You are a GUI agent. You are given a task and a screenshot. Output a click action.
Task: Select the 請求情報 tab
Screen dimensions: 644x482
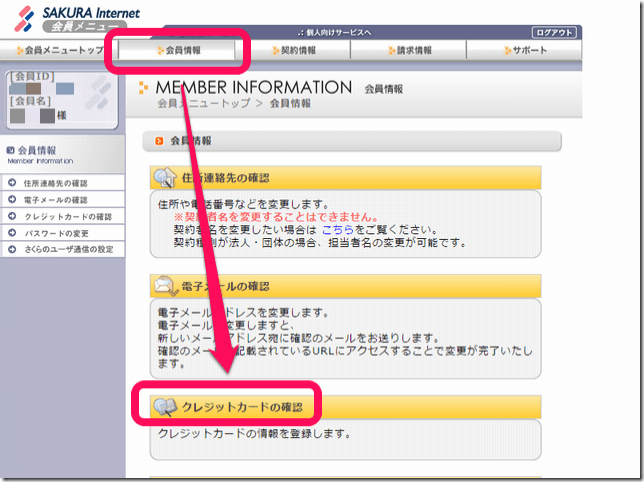coord(412,50)
